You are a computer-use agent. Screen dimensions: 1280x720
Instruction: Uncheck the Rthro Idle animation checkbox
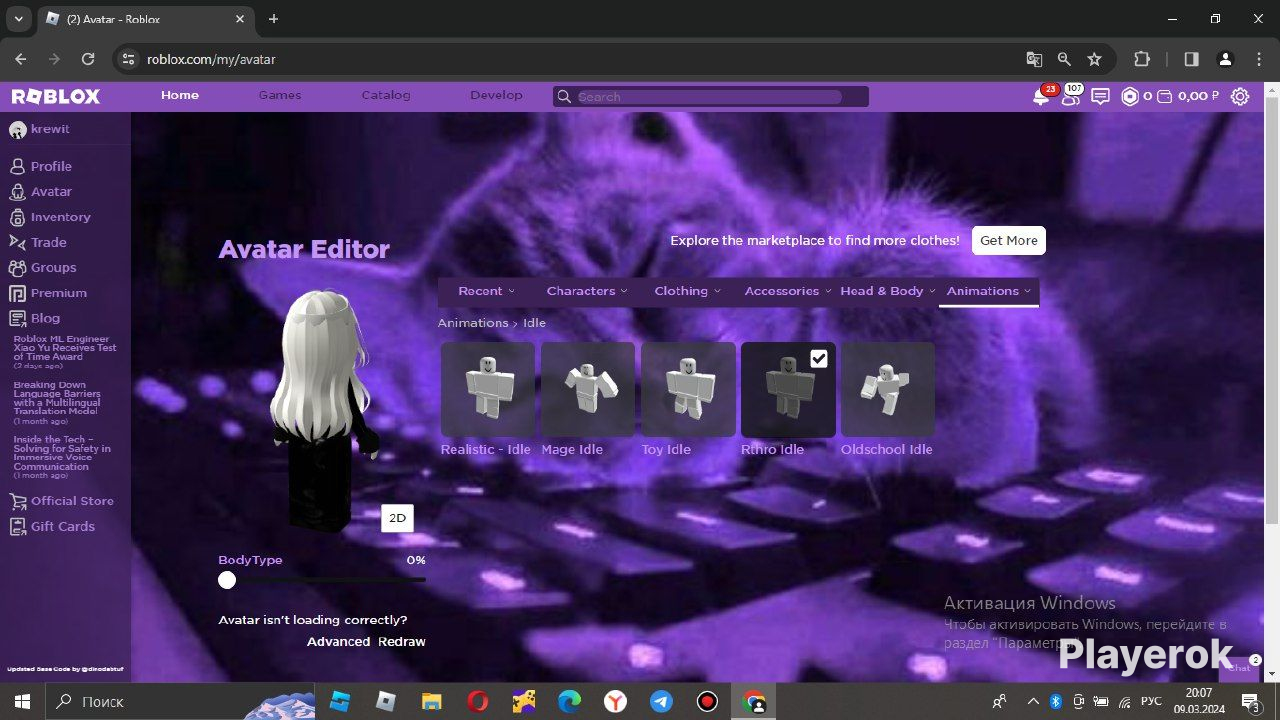click(819, 359)
